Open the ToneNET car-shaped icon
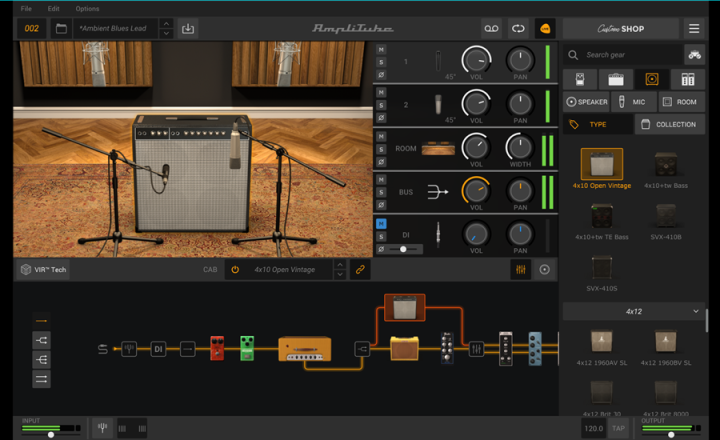Screen dimensions: 720x440 tap(694, 55)
